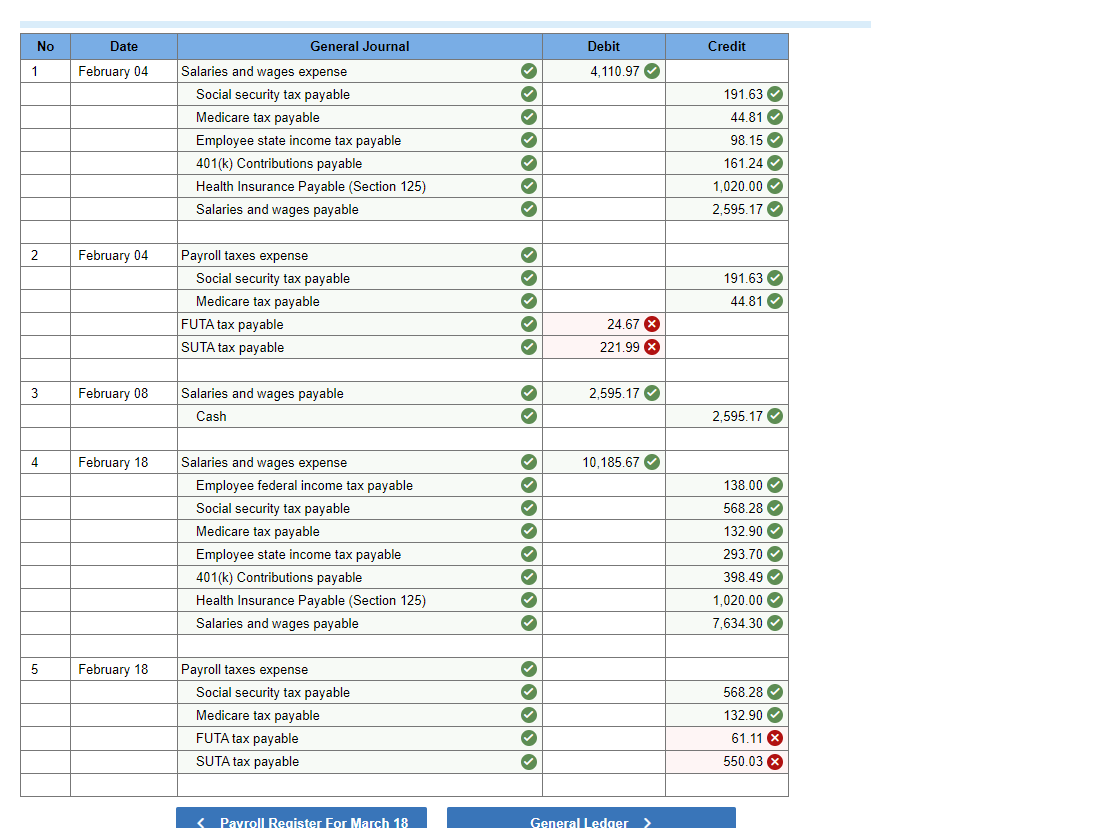This screenshot has height=833, width=1117.
Task: Select the empty debit cell for entry 5 Payroll taxes expense
Action: point(603,669)
